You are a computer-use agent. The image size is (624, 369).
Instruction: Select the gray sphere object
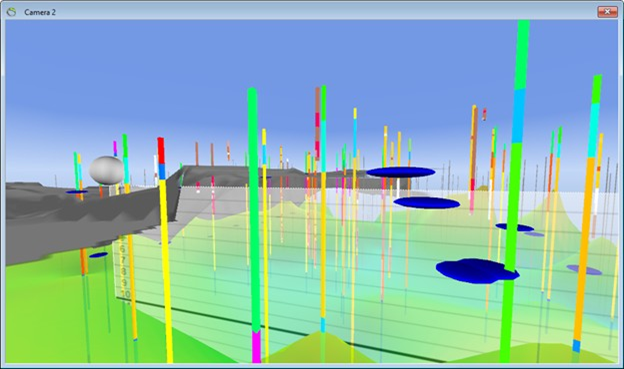tap(106, 170)
